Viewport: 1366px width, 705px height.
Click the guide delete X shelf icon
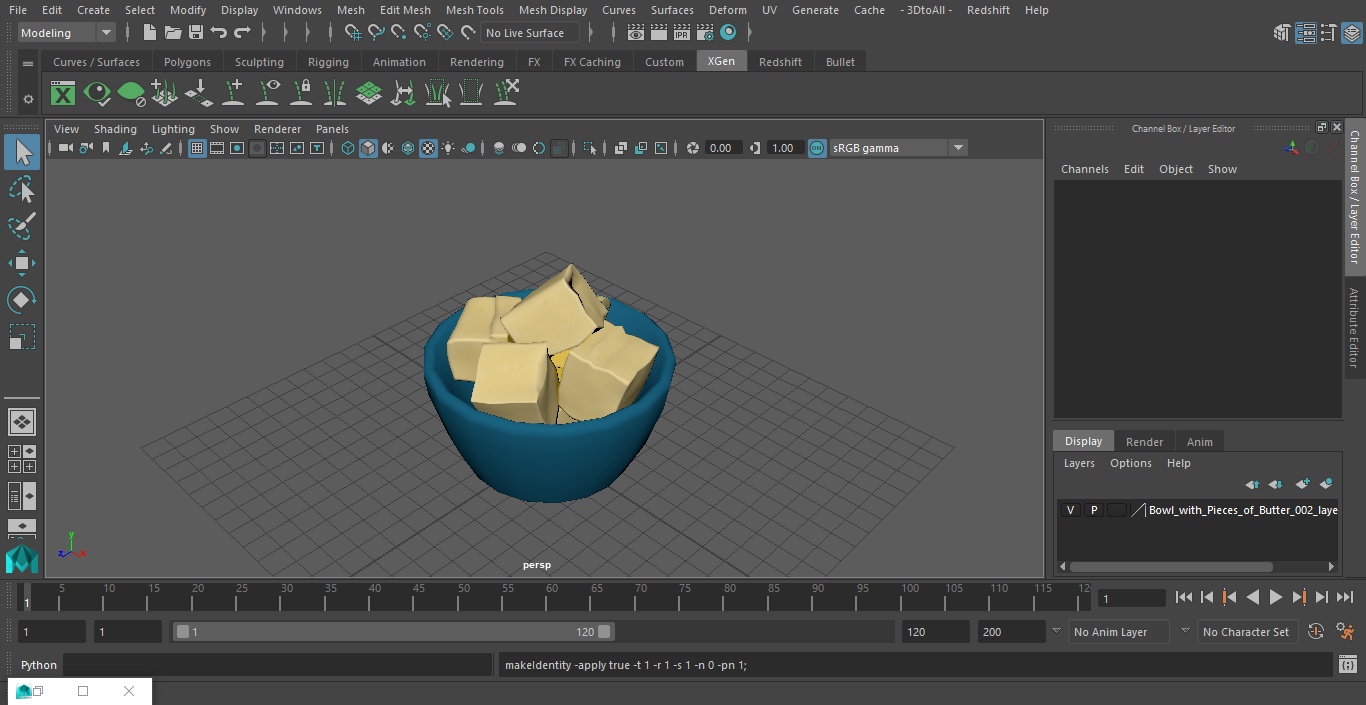pos(506,94)
